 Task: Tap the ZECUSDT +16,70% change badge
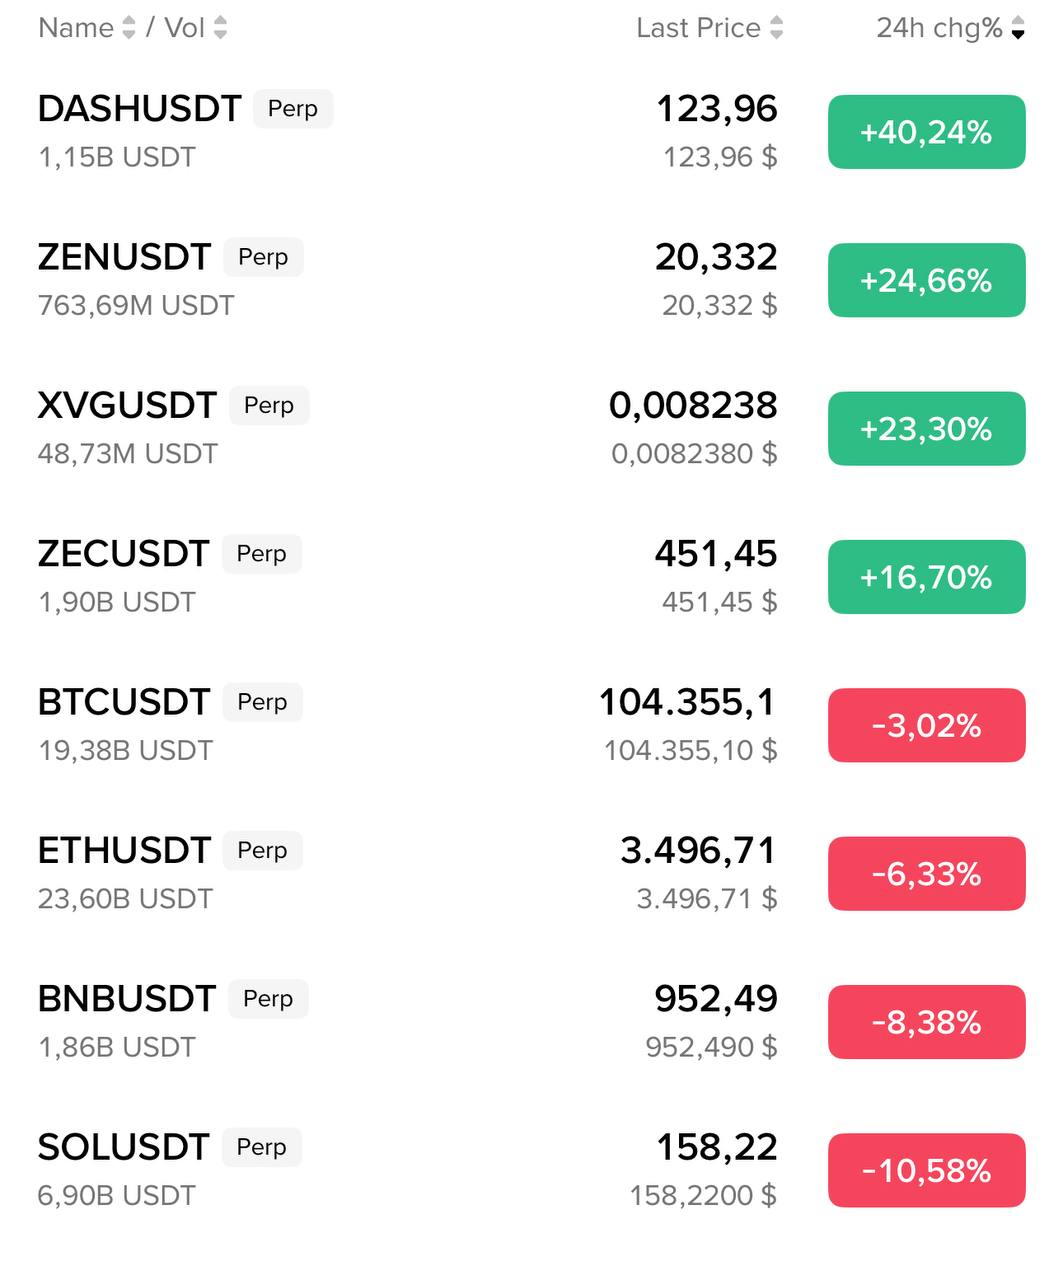point(926,577)
